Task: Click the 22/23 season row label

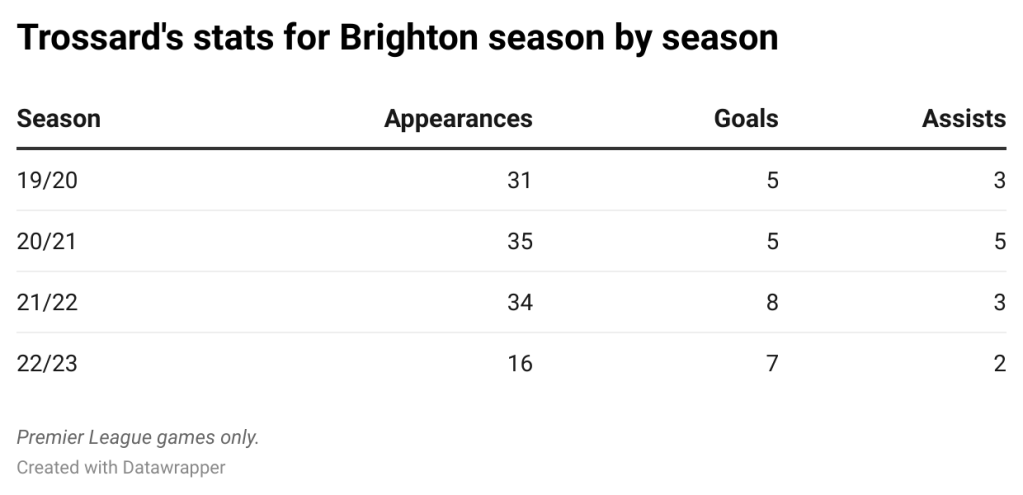Action: [x=47, y=363]
